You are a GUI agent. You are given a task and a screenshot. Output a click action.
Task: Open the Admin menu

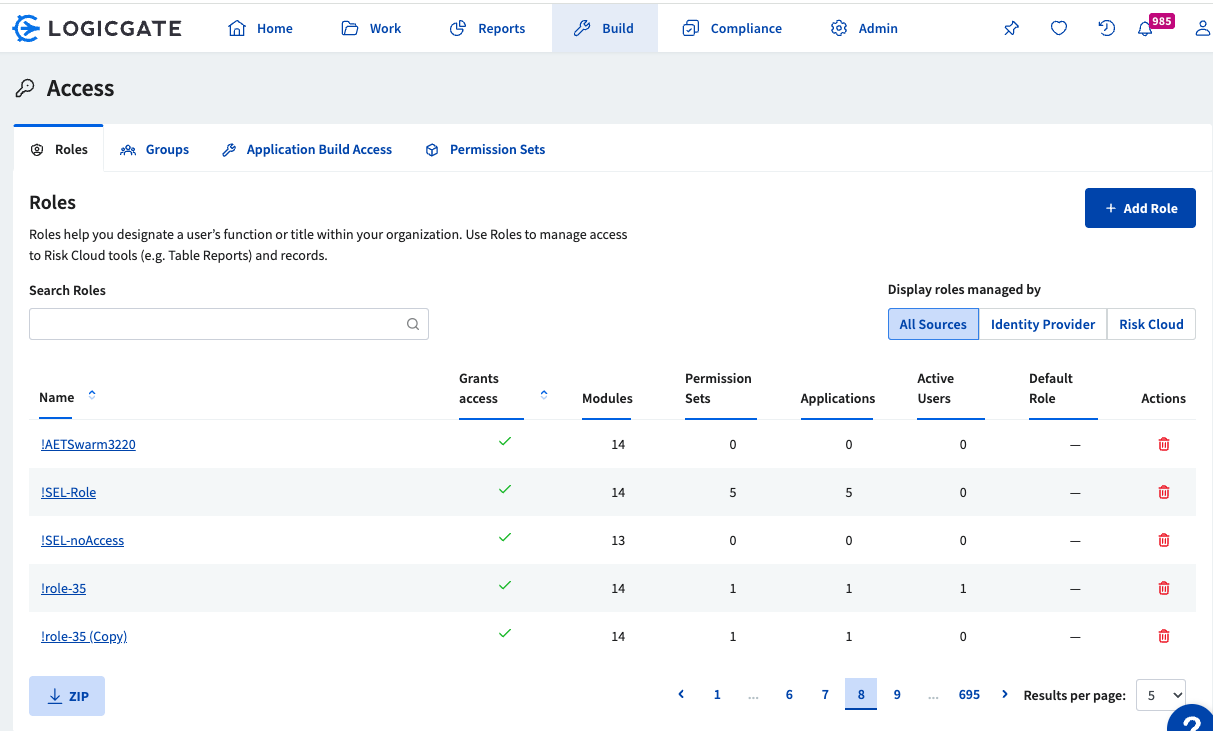coord(864,28)
